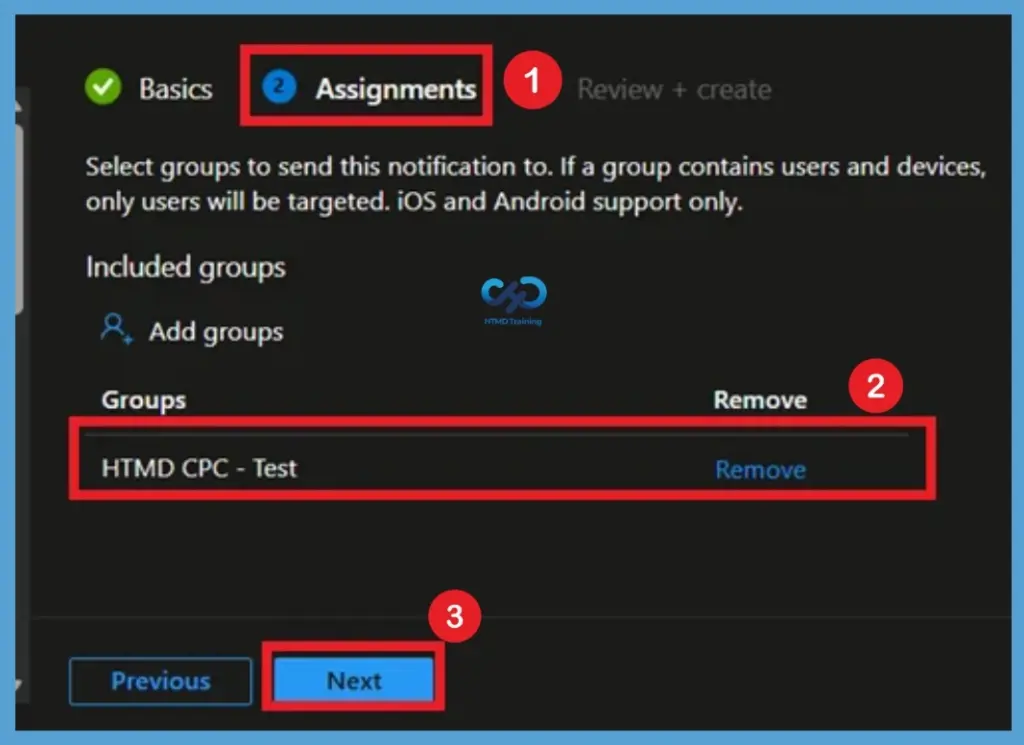Remove the HTMD CPC - Test group

pyautogui.click(x=761, y=469)
